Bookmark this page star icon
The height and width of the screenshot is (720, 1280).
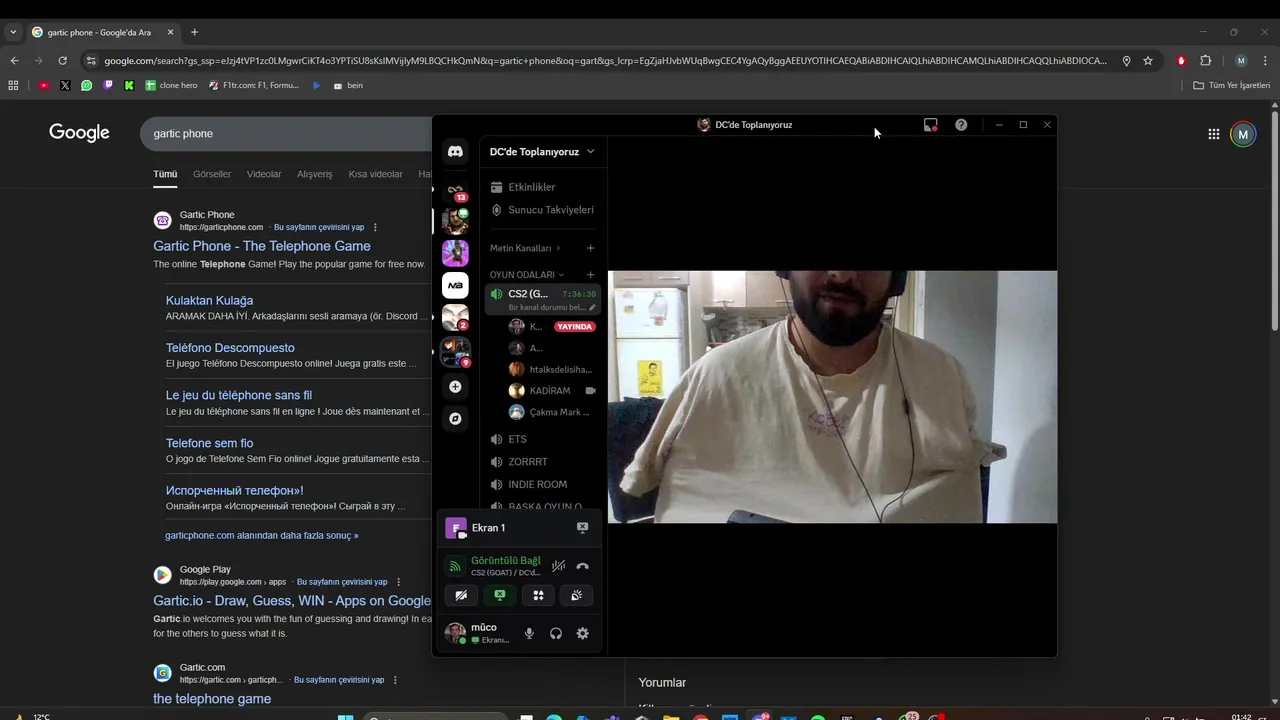(x=1148, y=60)
